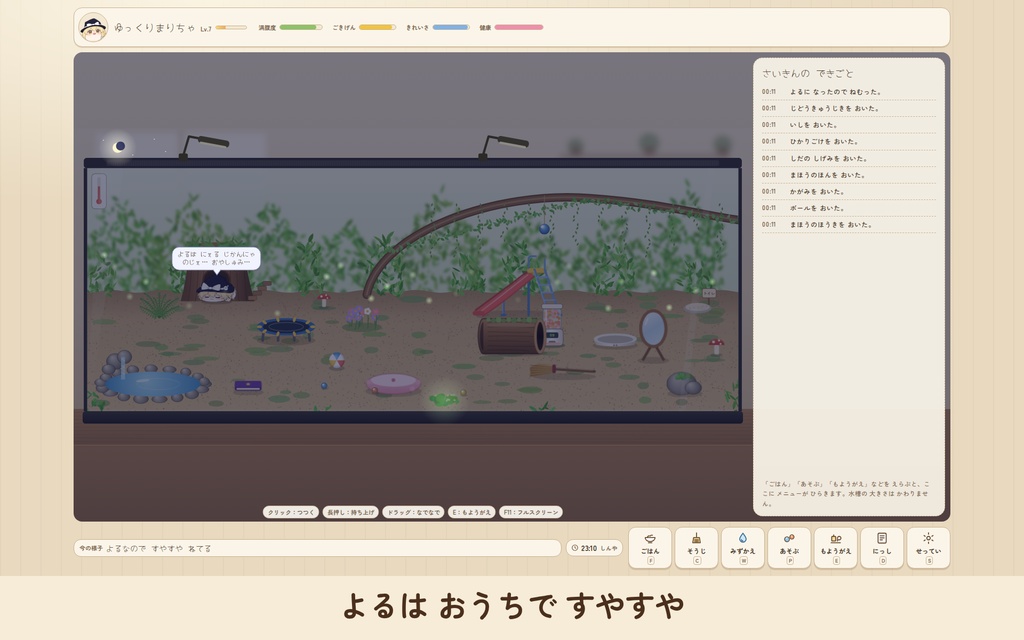Click the yukkuri speech bubble
The width and height of the screenshot is (1024, 640).
tap(216, 259)
